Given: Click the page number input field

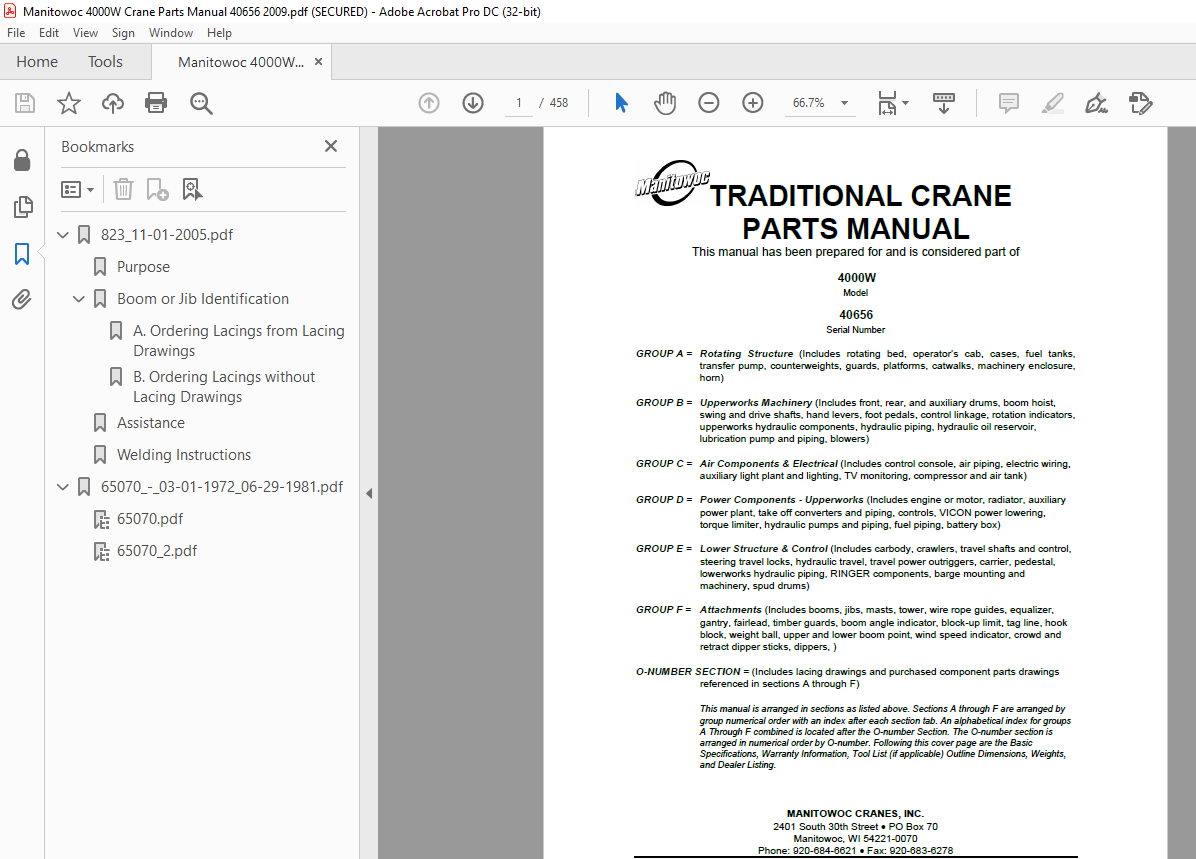Looking at the screenshot, I should pos(519,103).
